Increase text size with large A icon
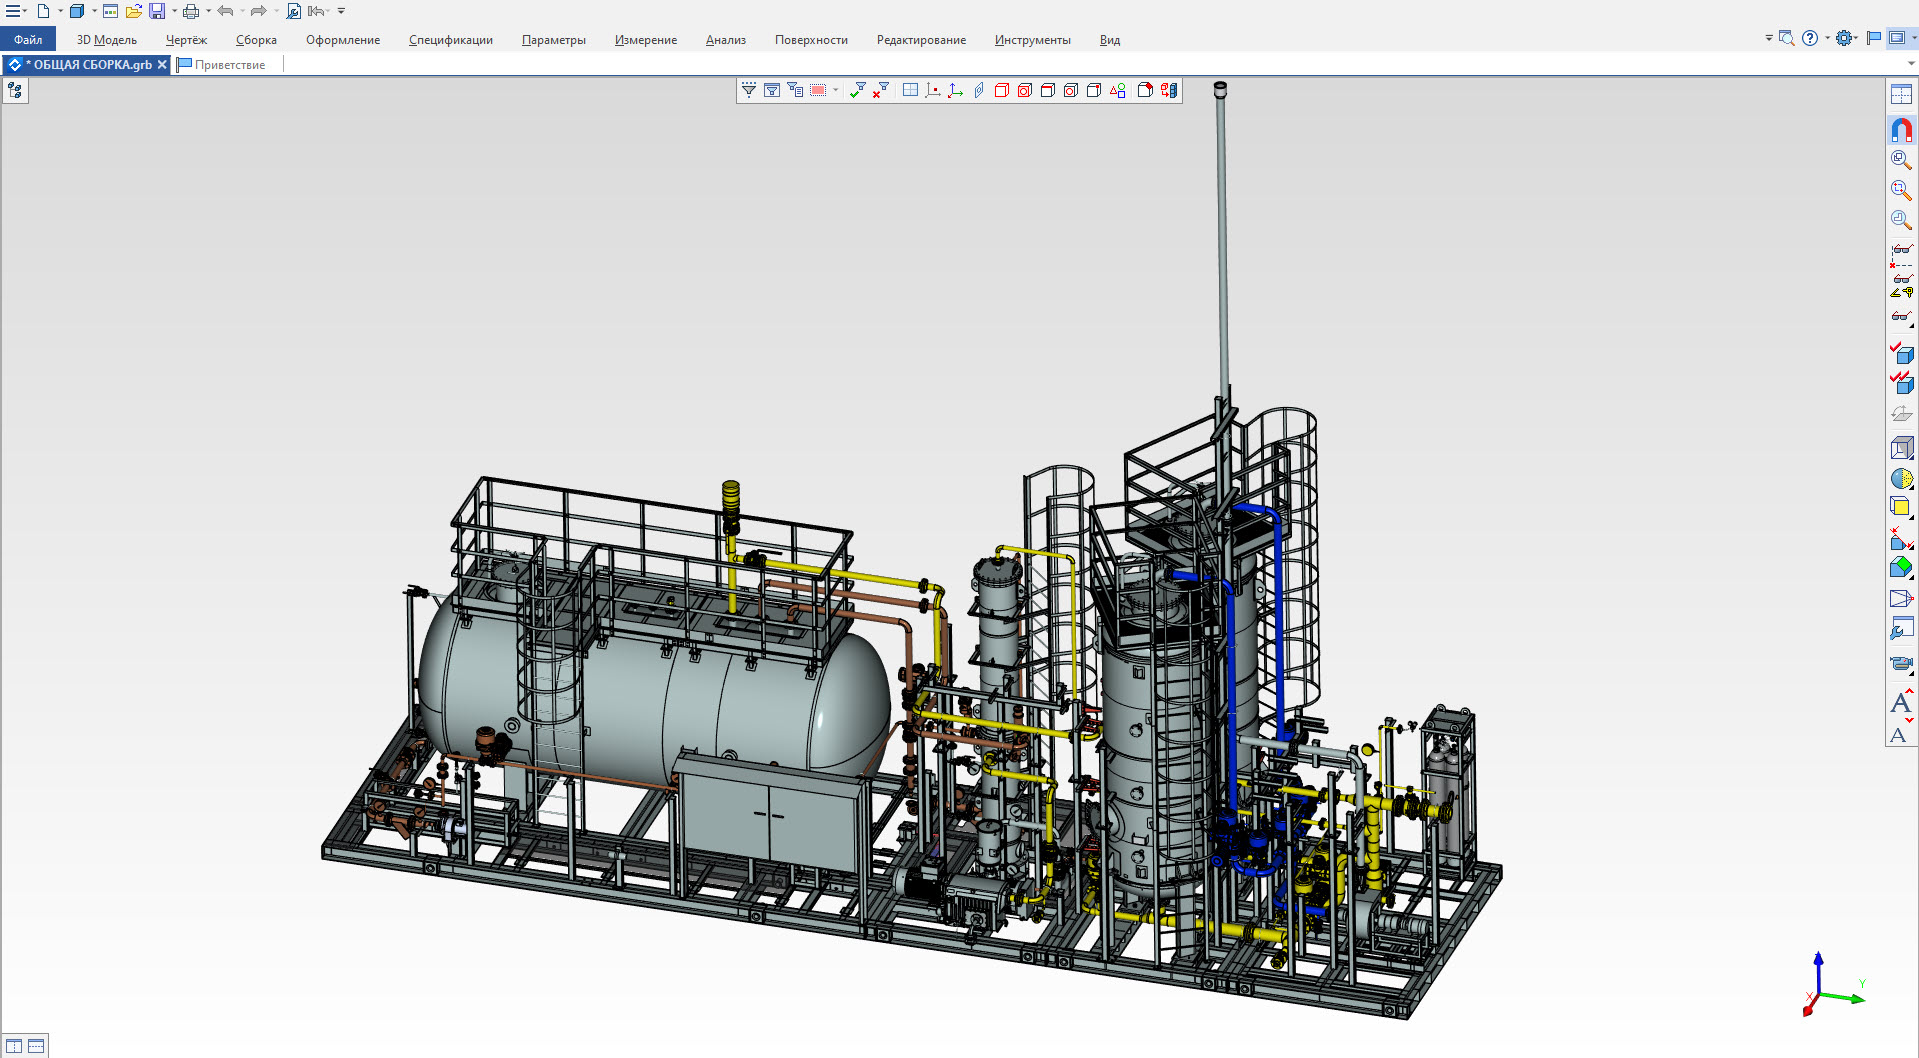The height and width of the screenshot is (1058, 1919). (x=1901, y=703)
